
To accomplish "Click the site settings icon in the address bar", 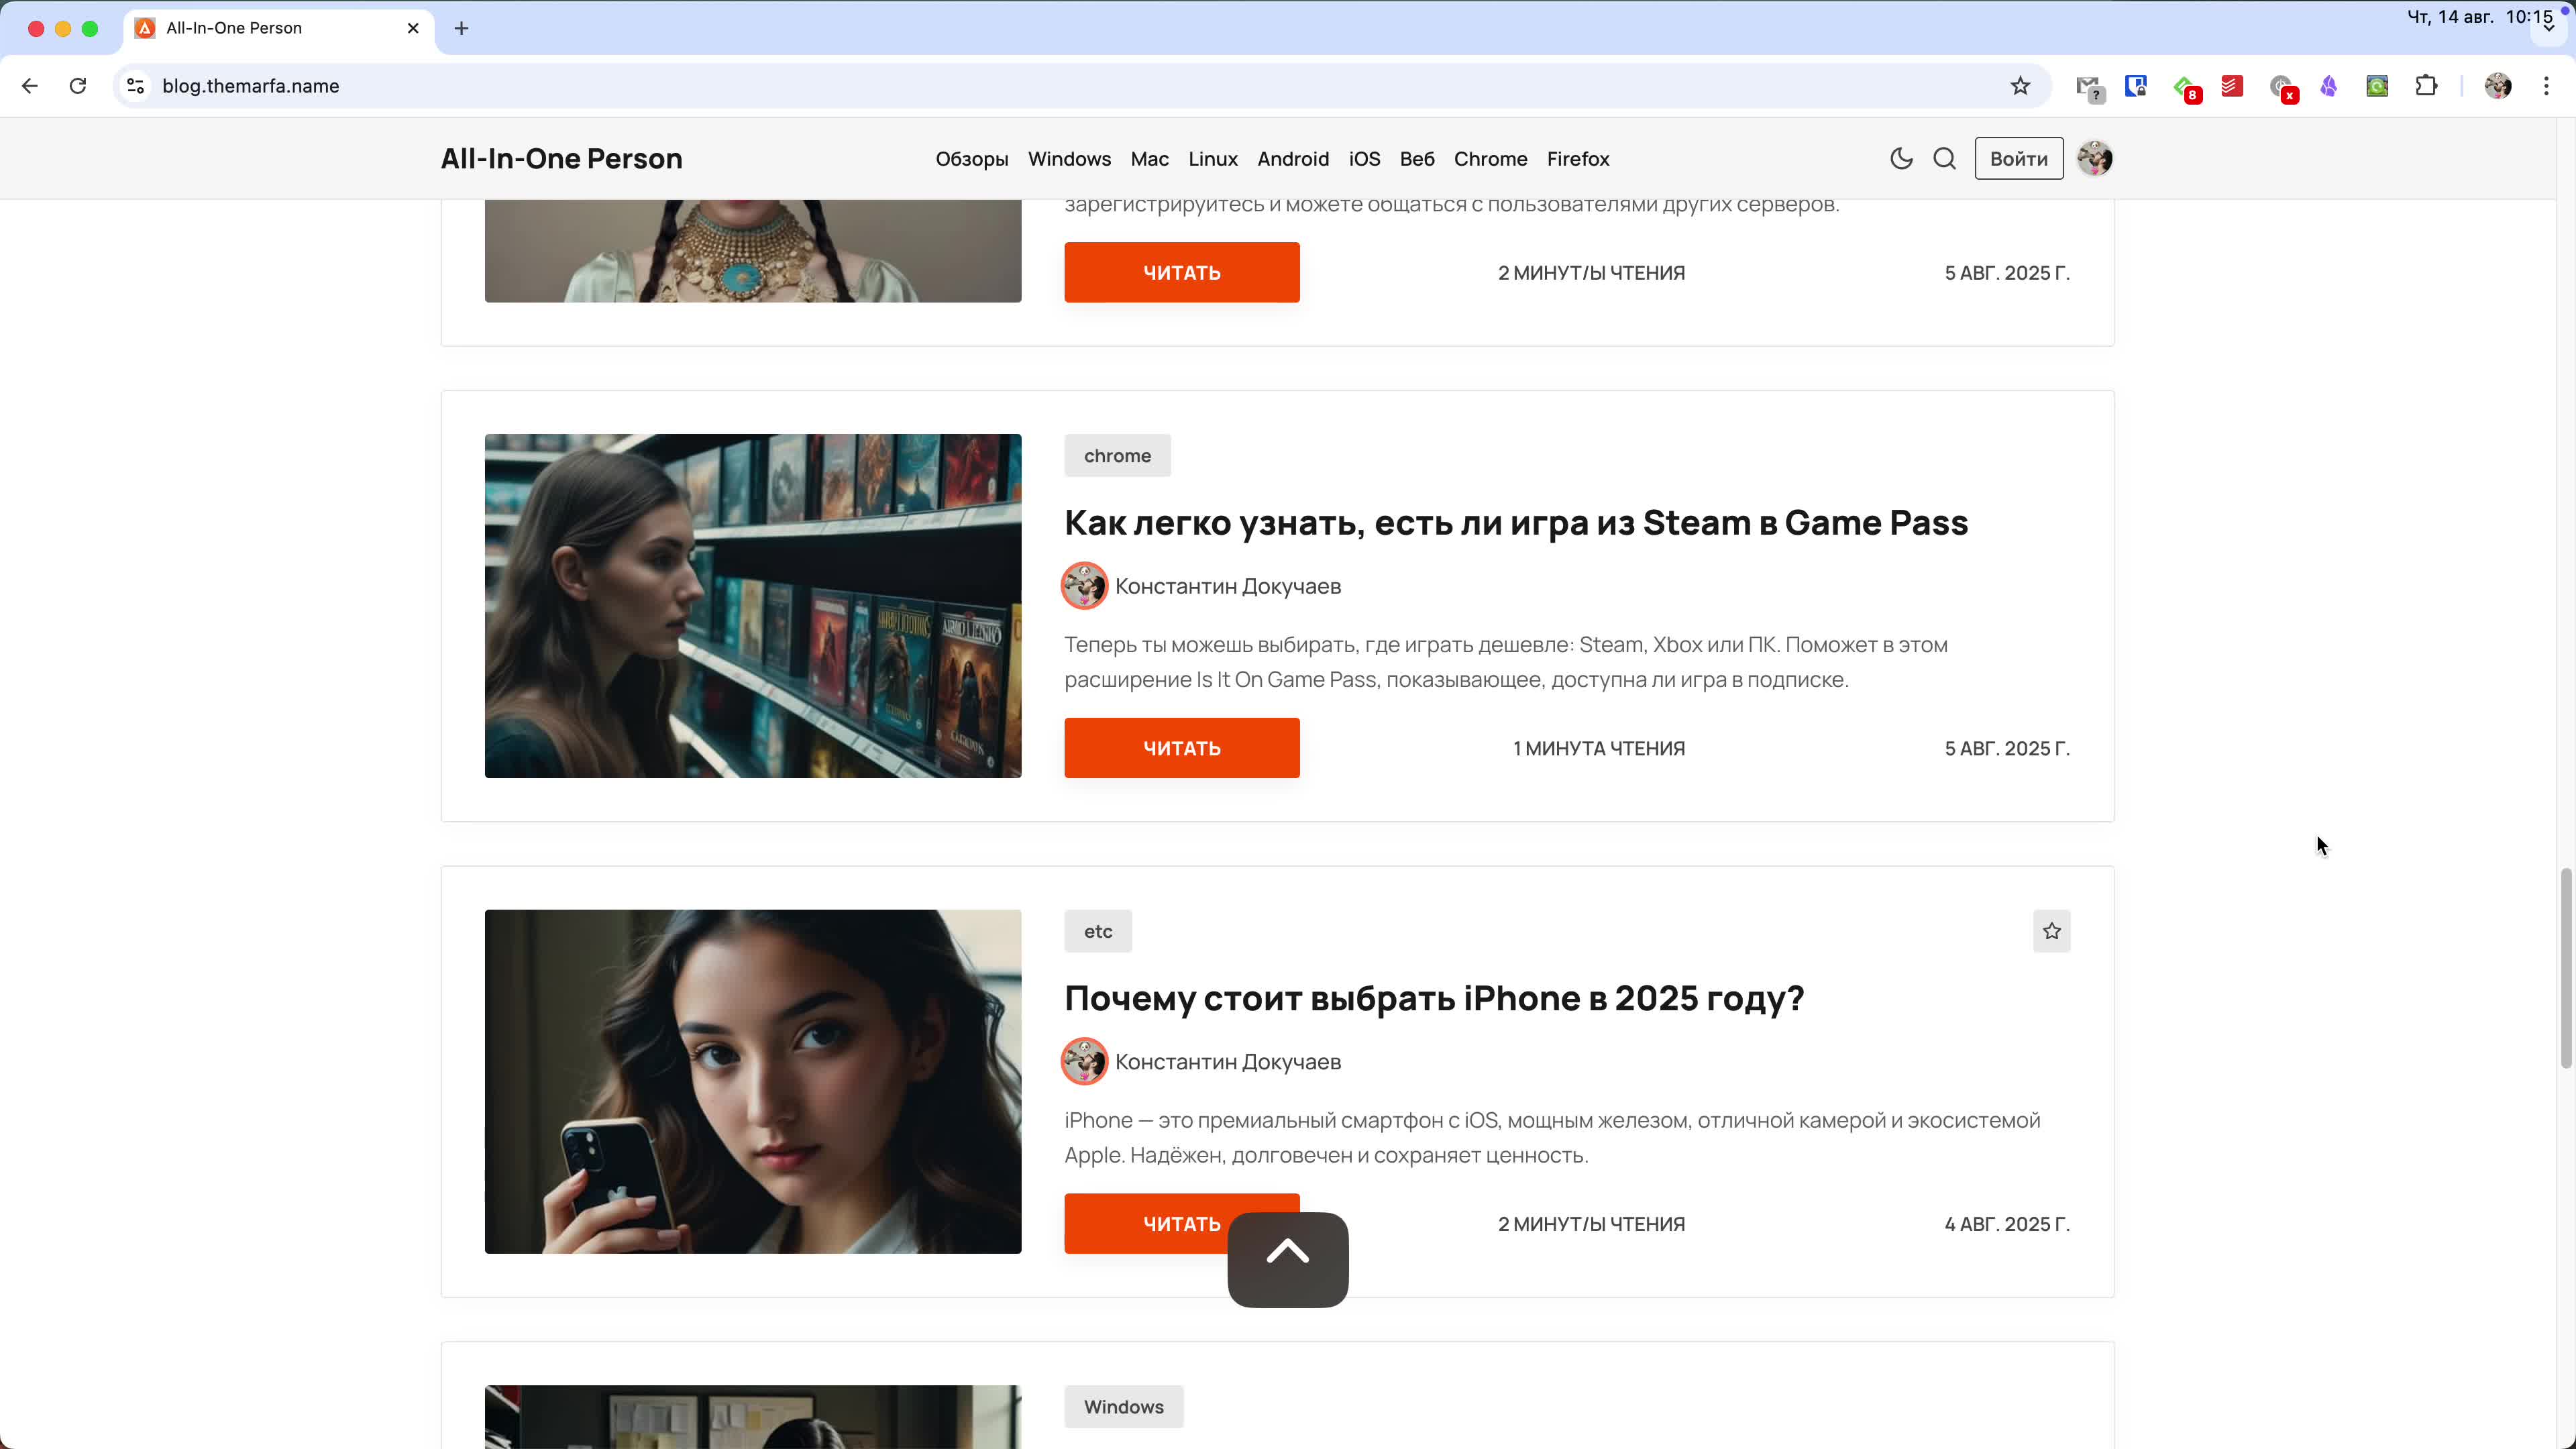I will point(136,86).
